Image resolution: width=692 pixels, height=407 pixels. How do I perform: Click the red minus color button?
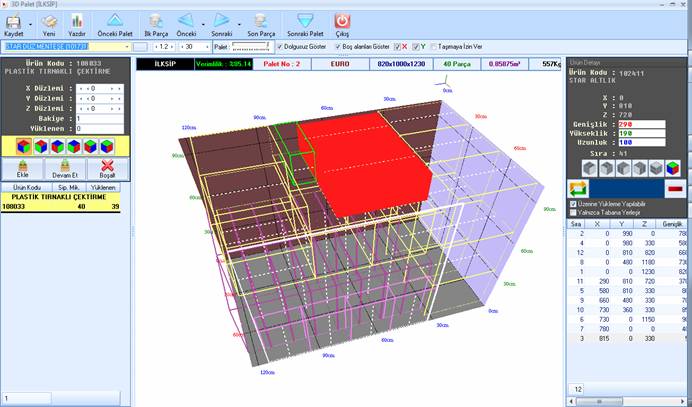click(675, 187)
